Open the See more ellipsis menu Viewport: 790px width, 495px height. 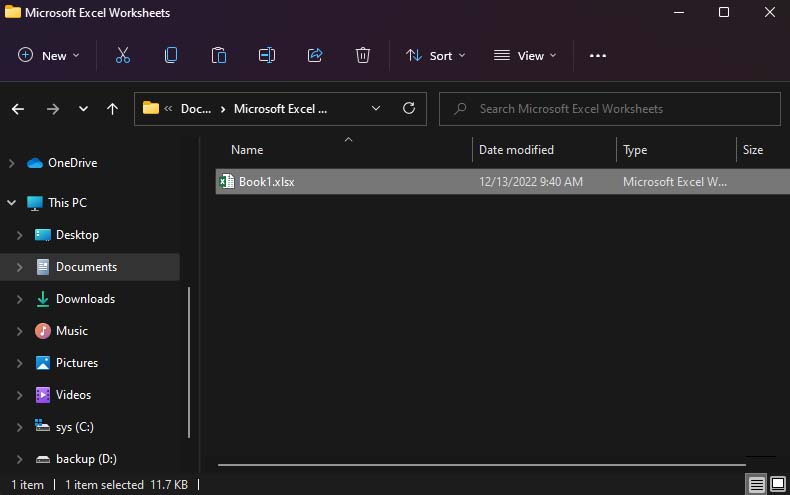[x=598, y=55]
